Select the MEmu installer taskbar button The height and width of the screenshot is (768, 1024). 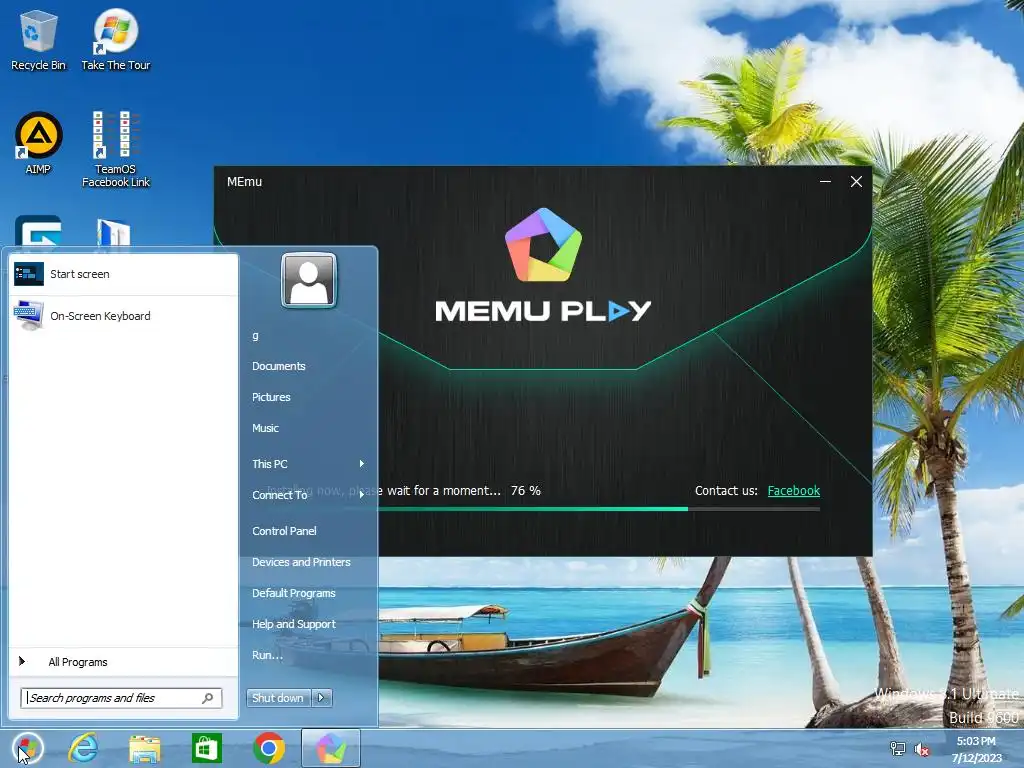pyautogui.click(x=330, y=748)
